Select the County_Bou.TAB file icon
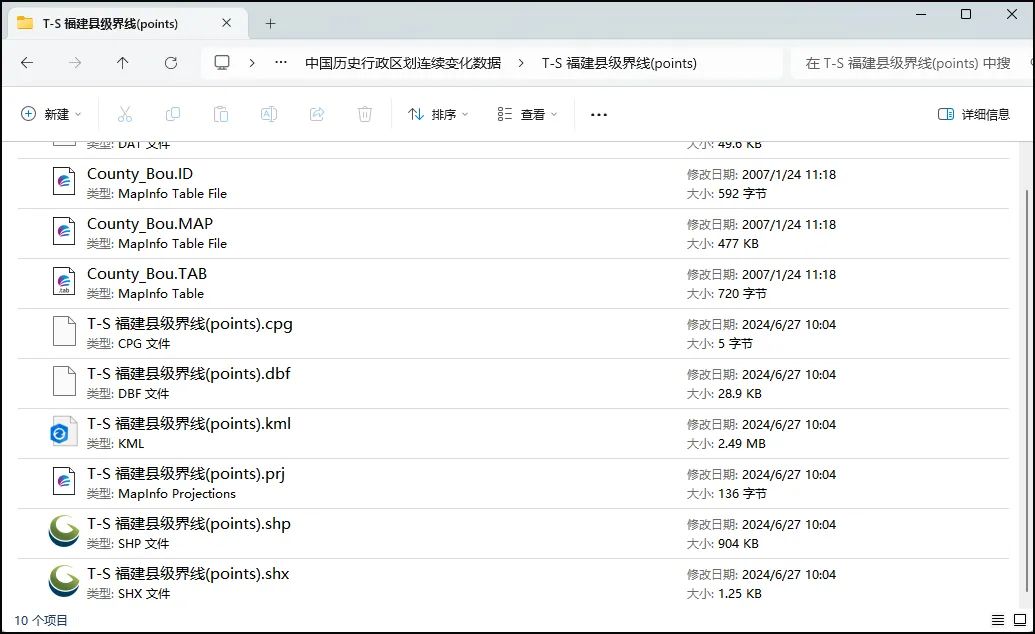1035x634 pixels. (64, 281)
